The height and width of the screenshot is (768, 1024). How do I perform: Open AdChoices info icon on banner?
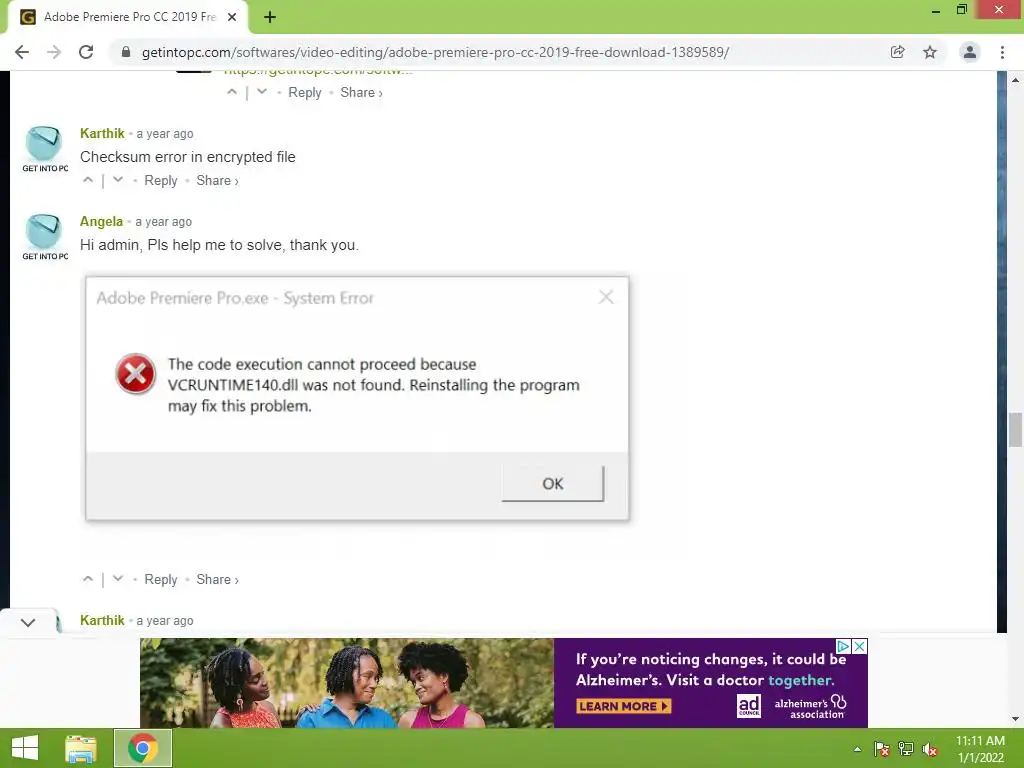pyautogui.click(x=844, y=646)
